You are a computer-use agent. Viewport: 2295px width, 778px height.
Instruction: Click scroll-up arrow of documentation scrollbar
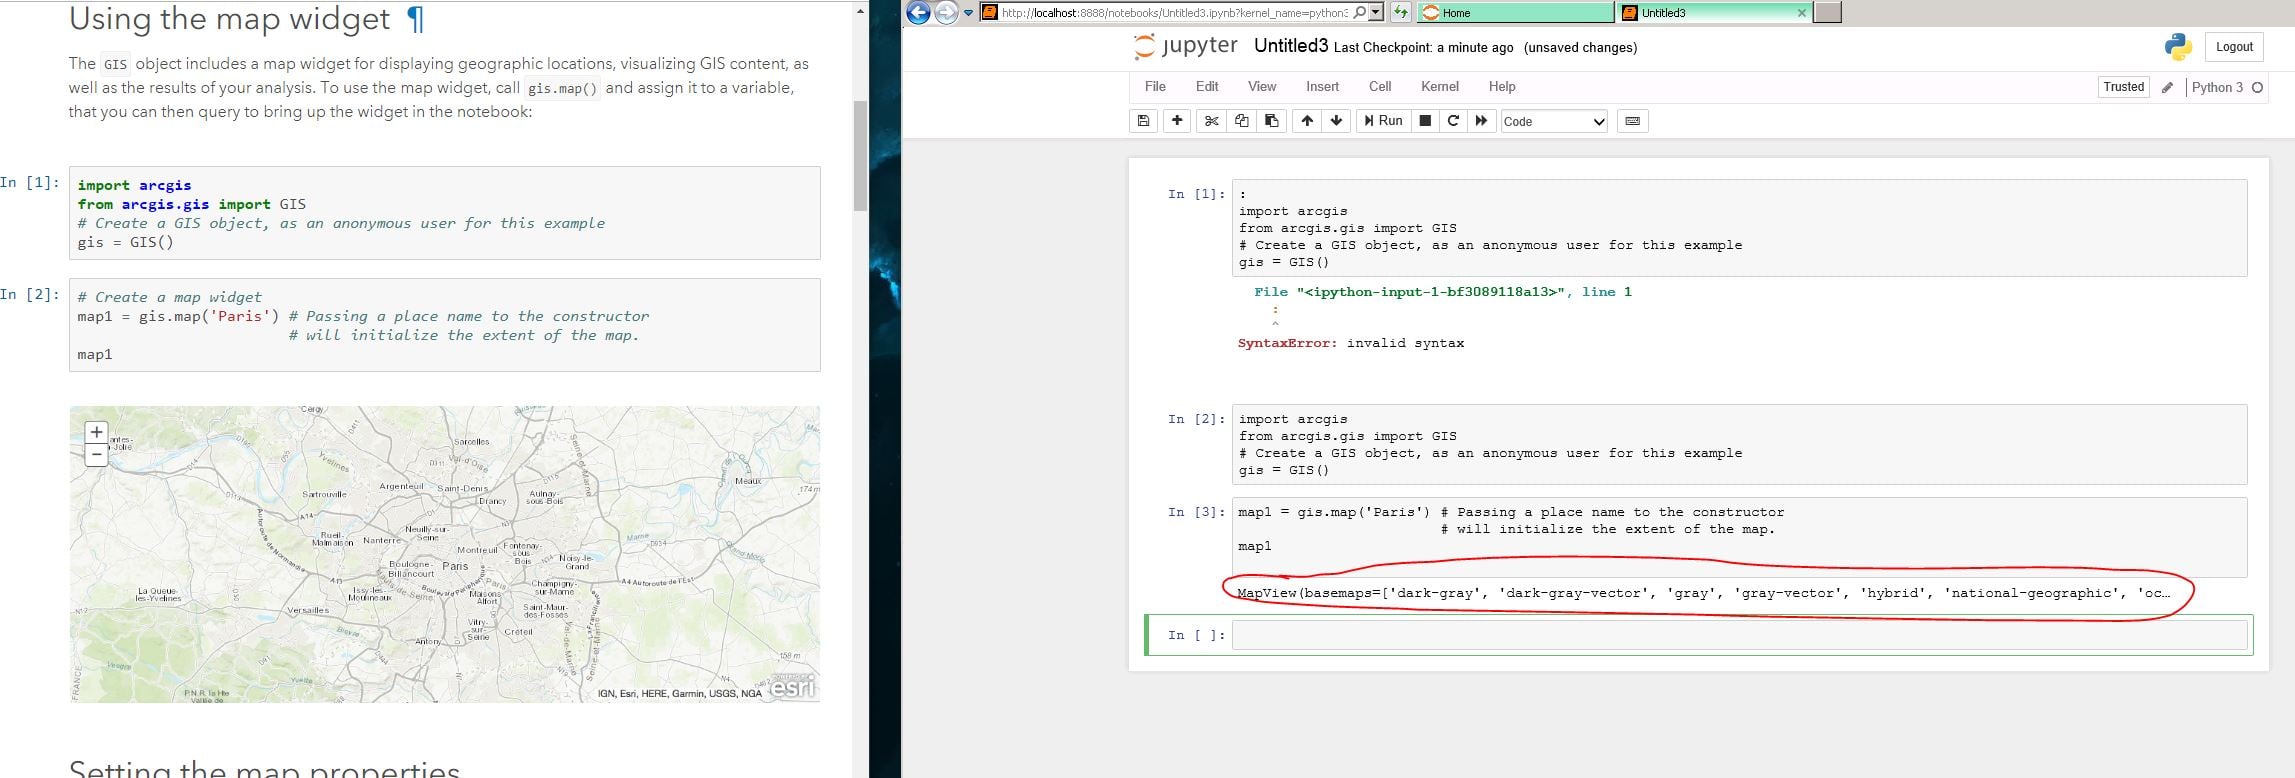(x=860, y=11)
